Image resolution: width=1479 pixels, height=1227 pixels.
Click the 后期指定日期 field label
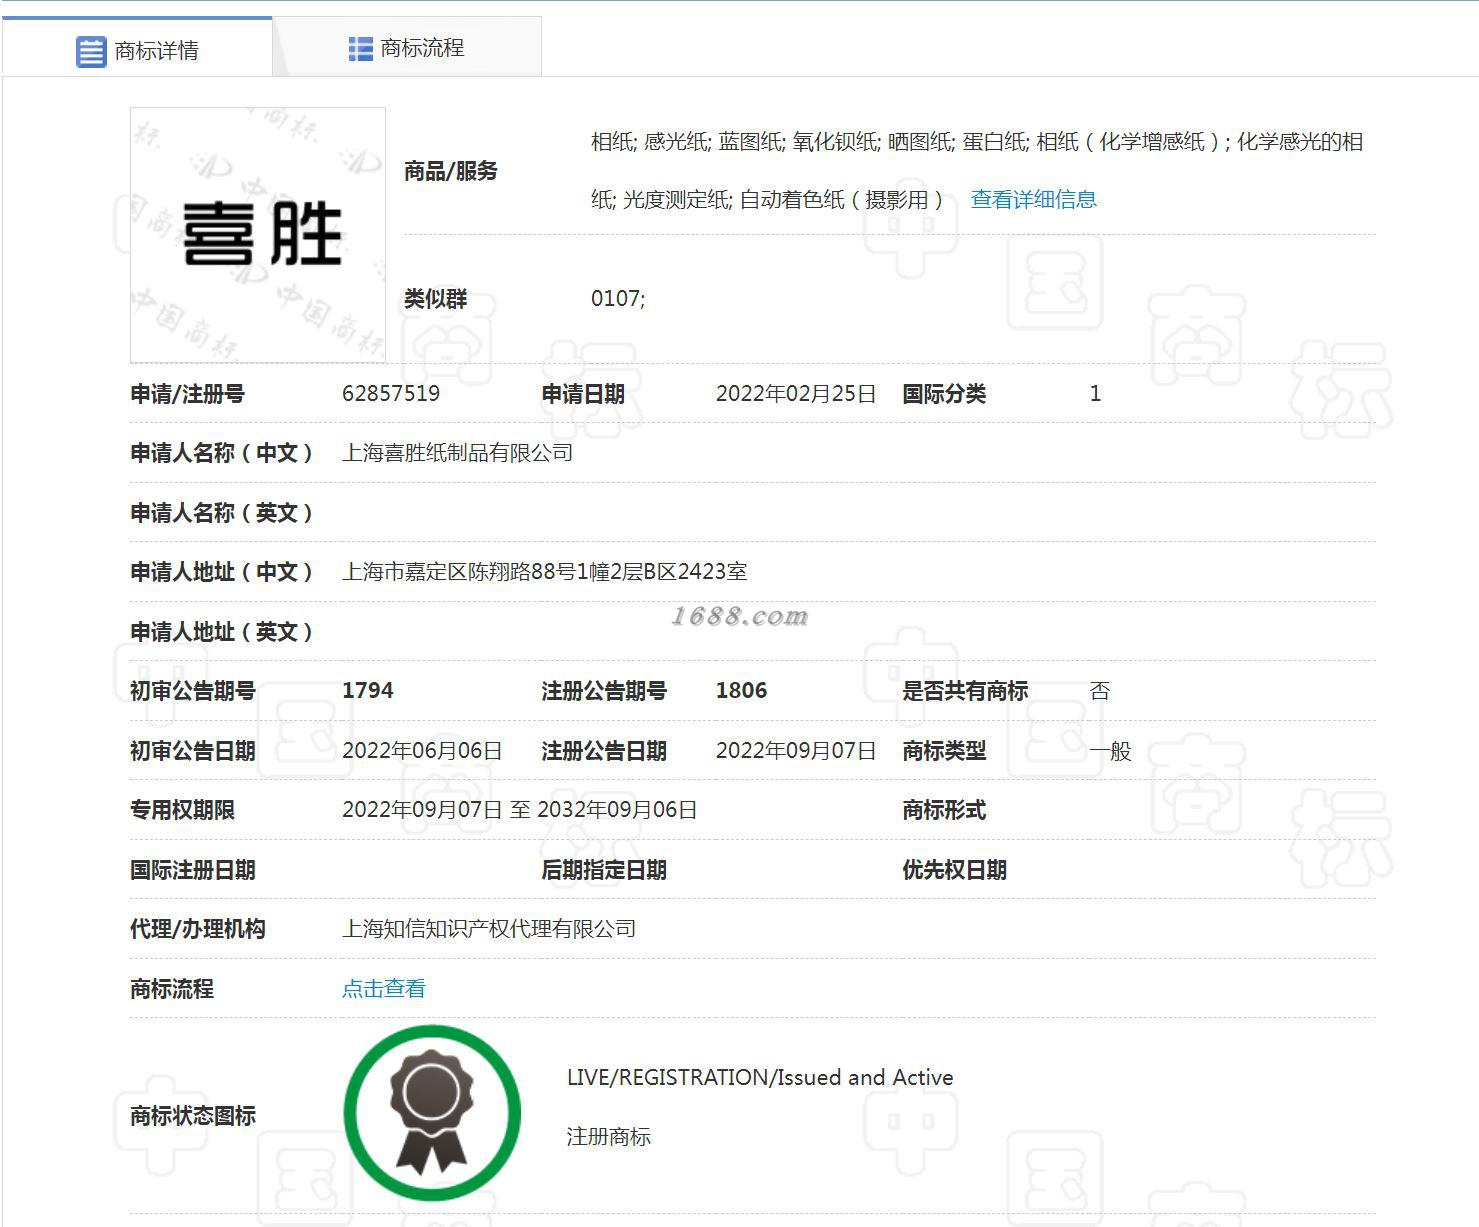click(x=604, y=870)
